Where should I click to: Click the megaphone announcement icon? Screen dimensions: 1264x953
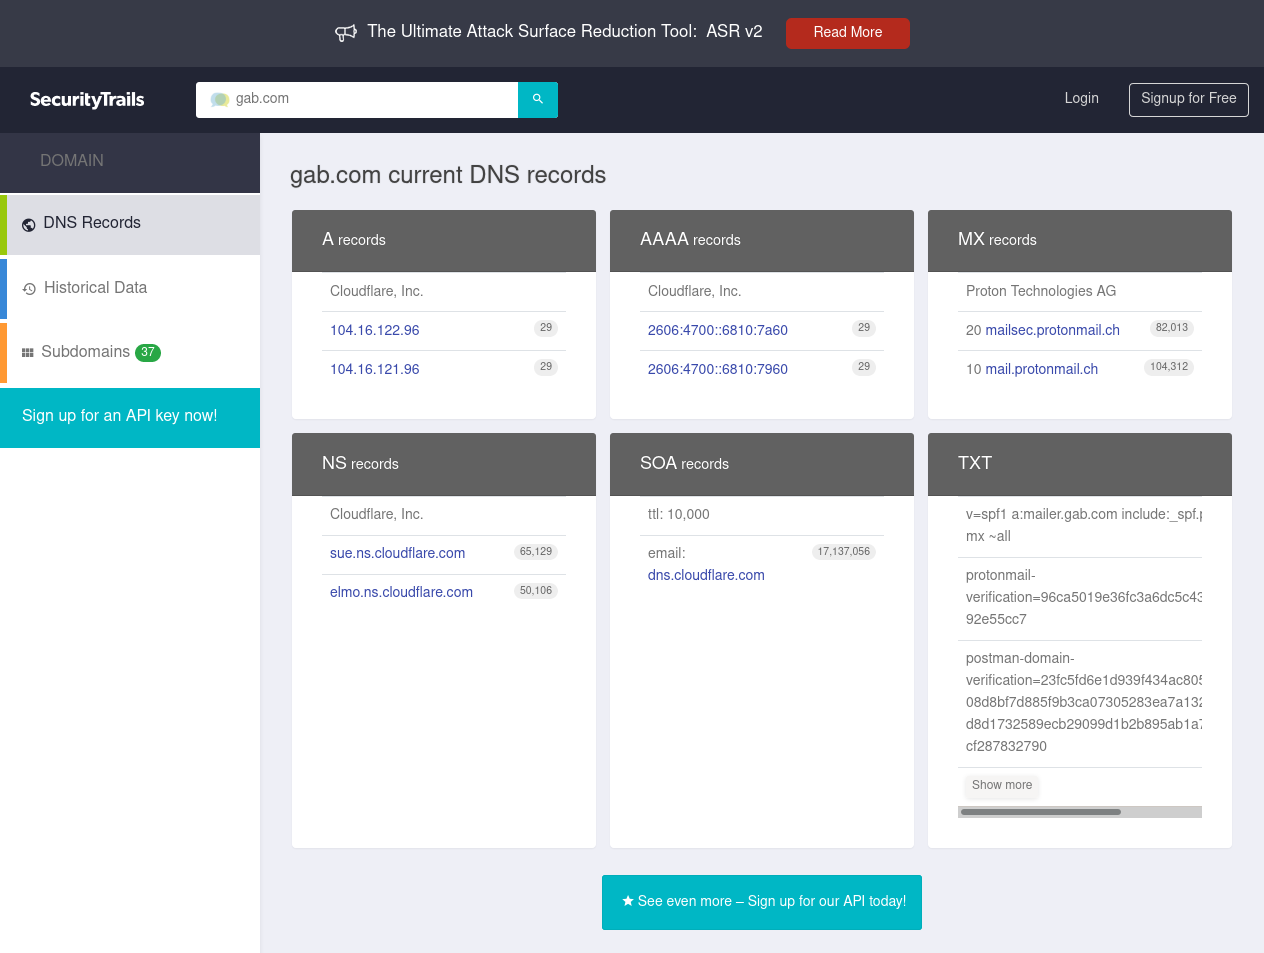point(346,33)
